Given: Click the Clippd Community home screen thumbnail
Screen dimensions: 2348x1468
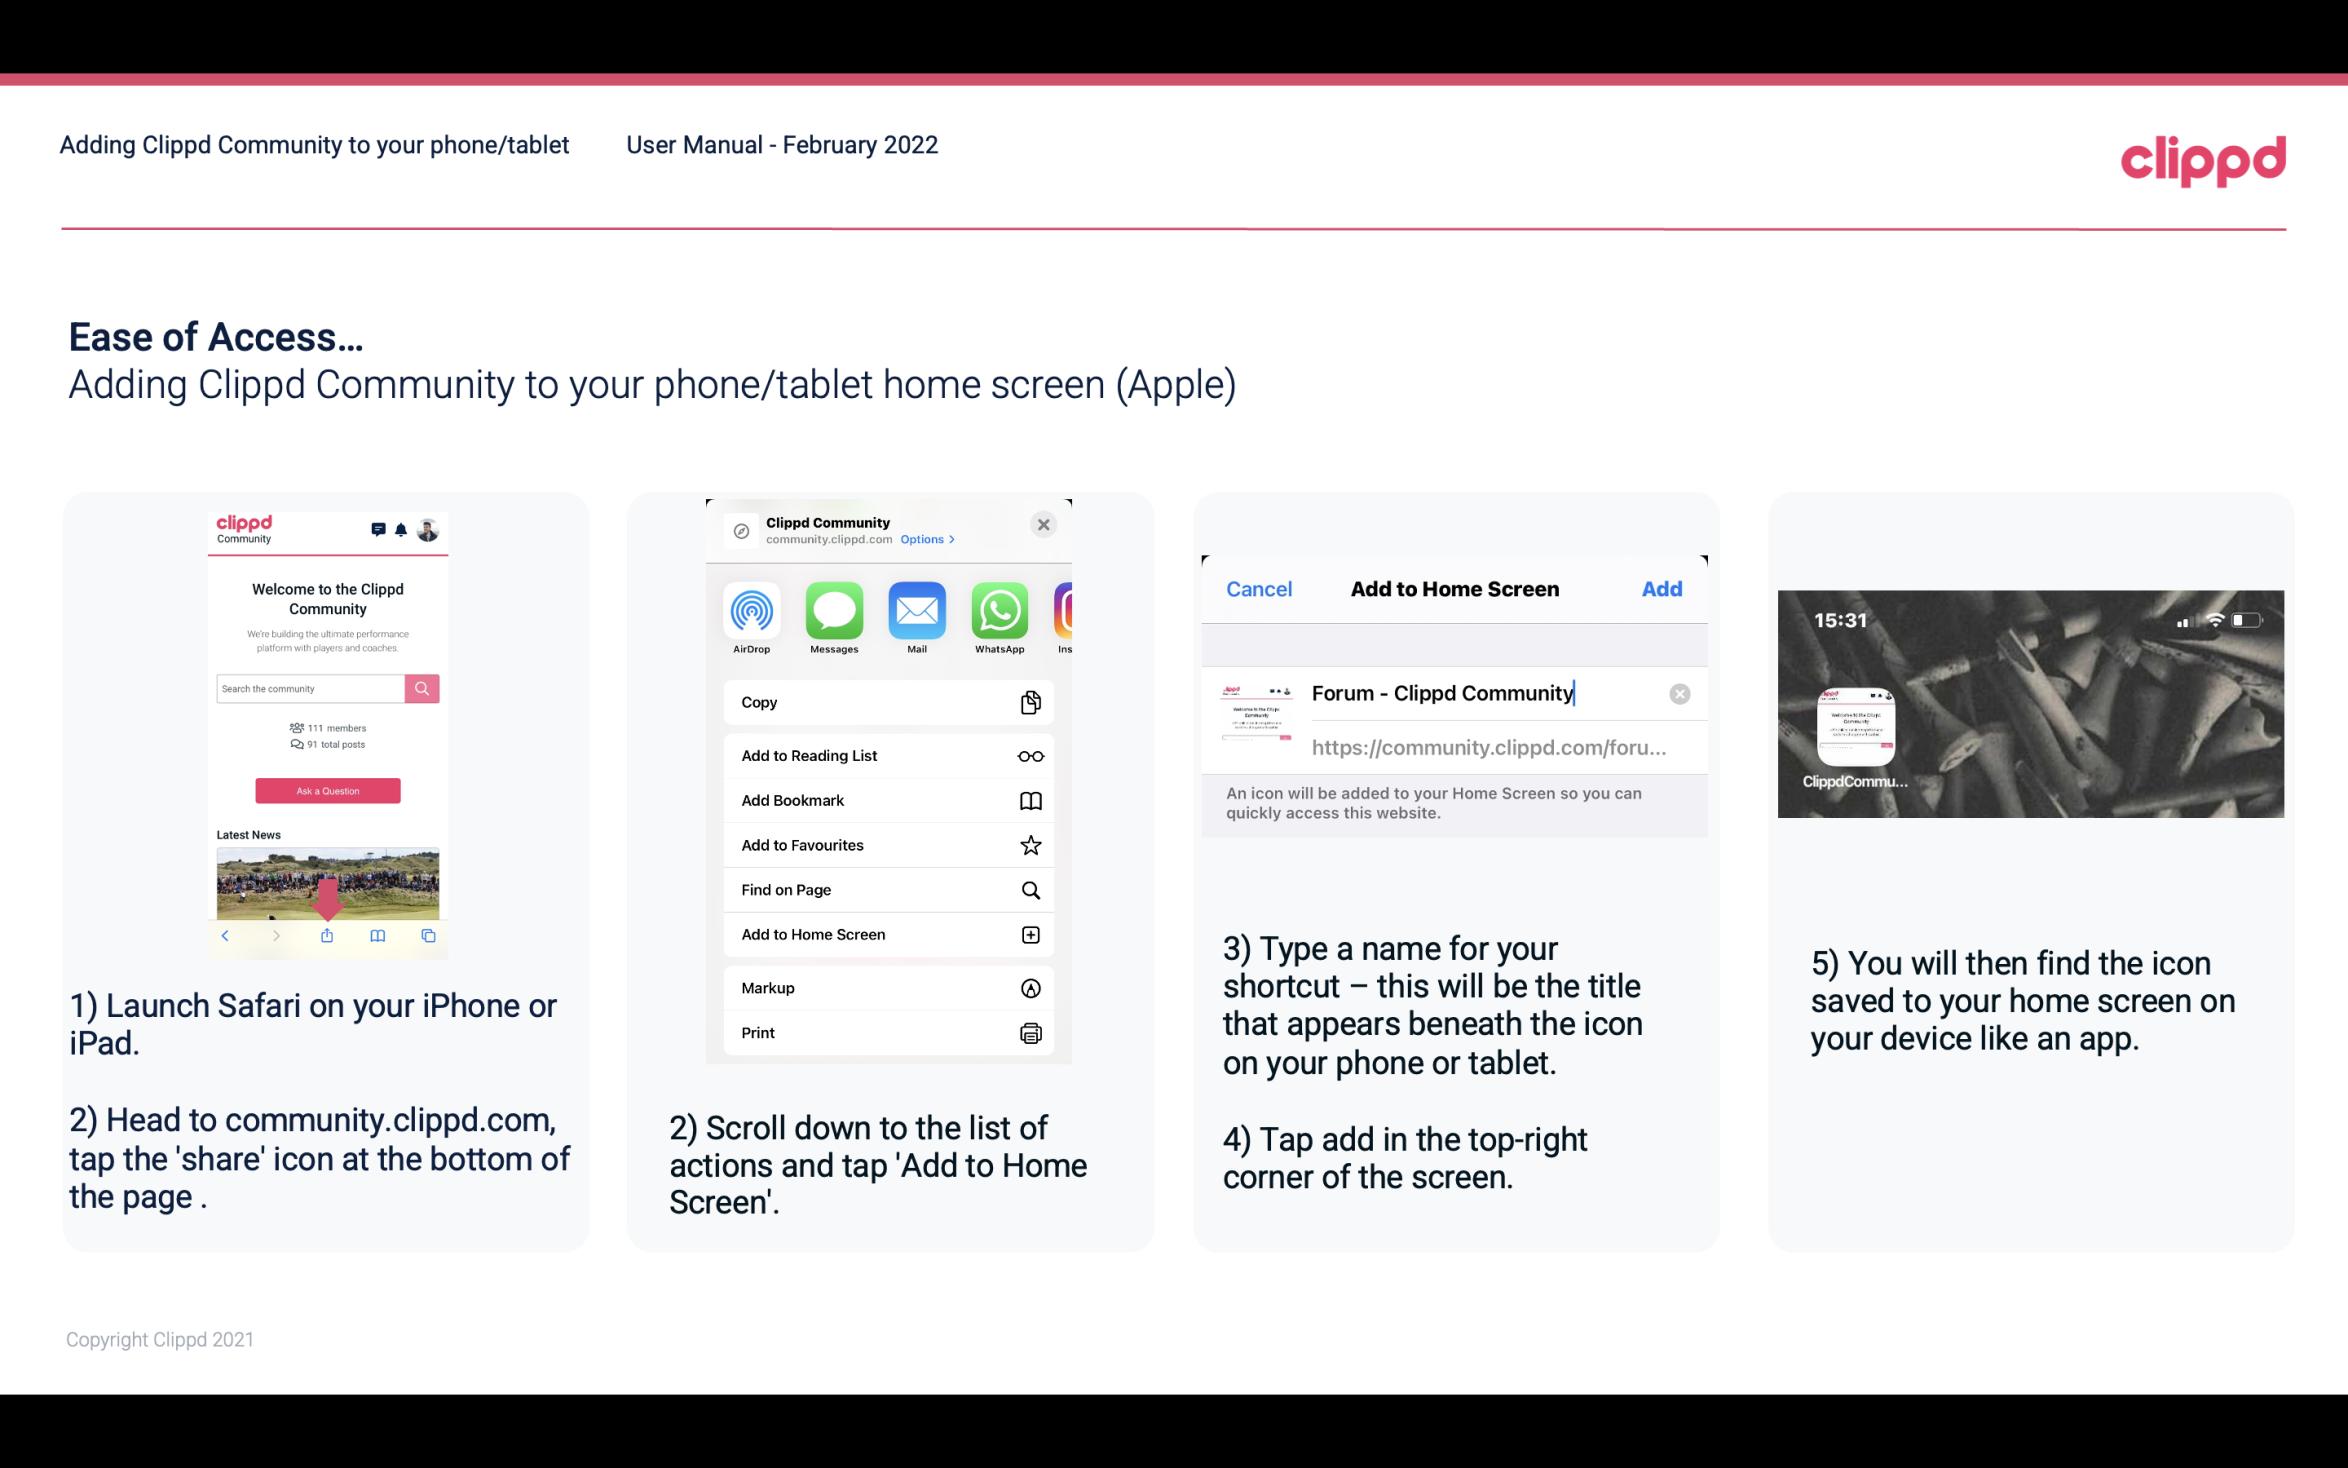Looking at the screenshot, I should 1853,727.
